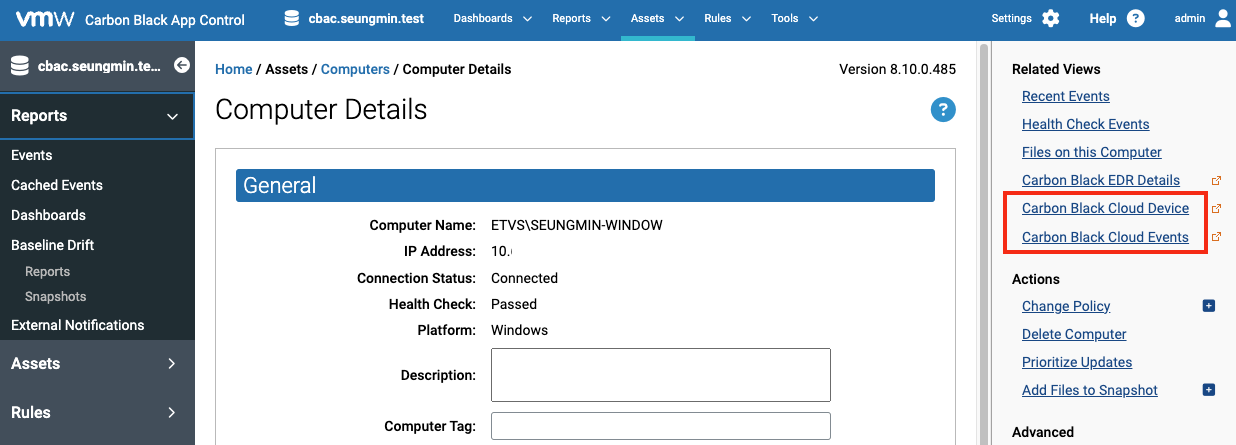Go to Home breadcrumb link
Viewport: 1236px width, 445px height.
click(x=234, y=69)
